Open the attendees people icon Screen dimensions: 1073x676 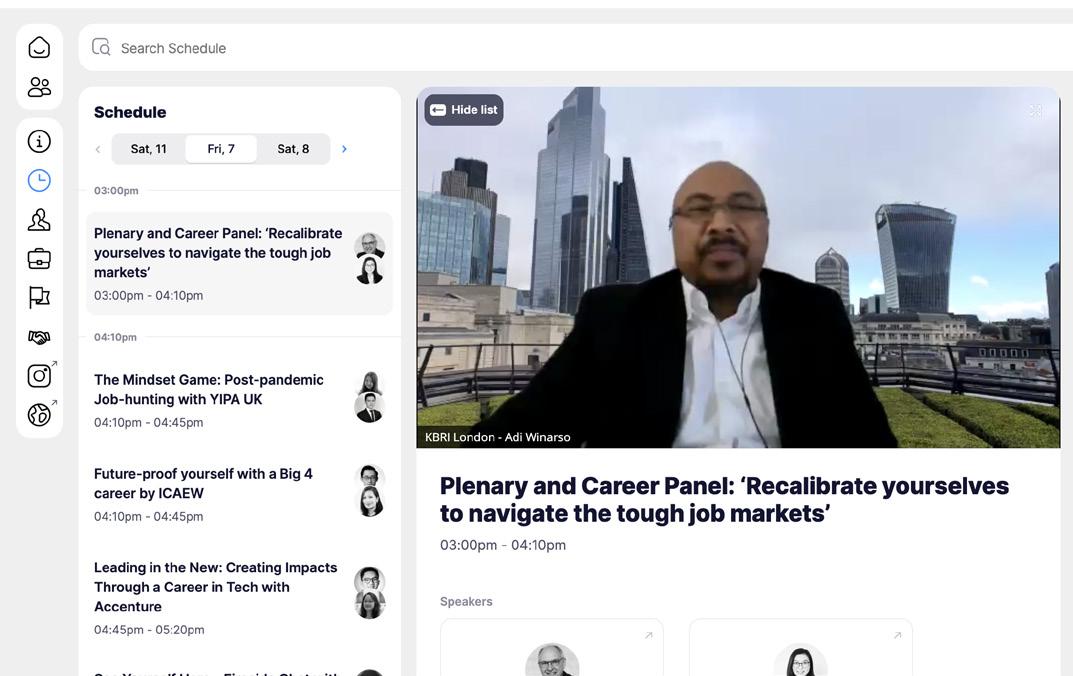(39, 87)
